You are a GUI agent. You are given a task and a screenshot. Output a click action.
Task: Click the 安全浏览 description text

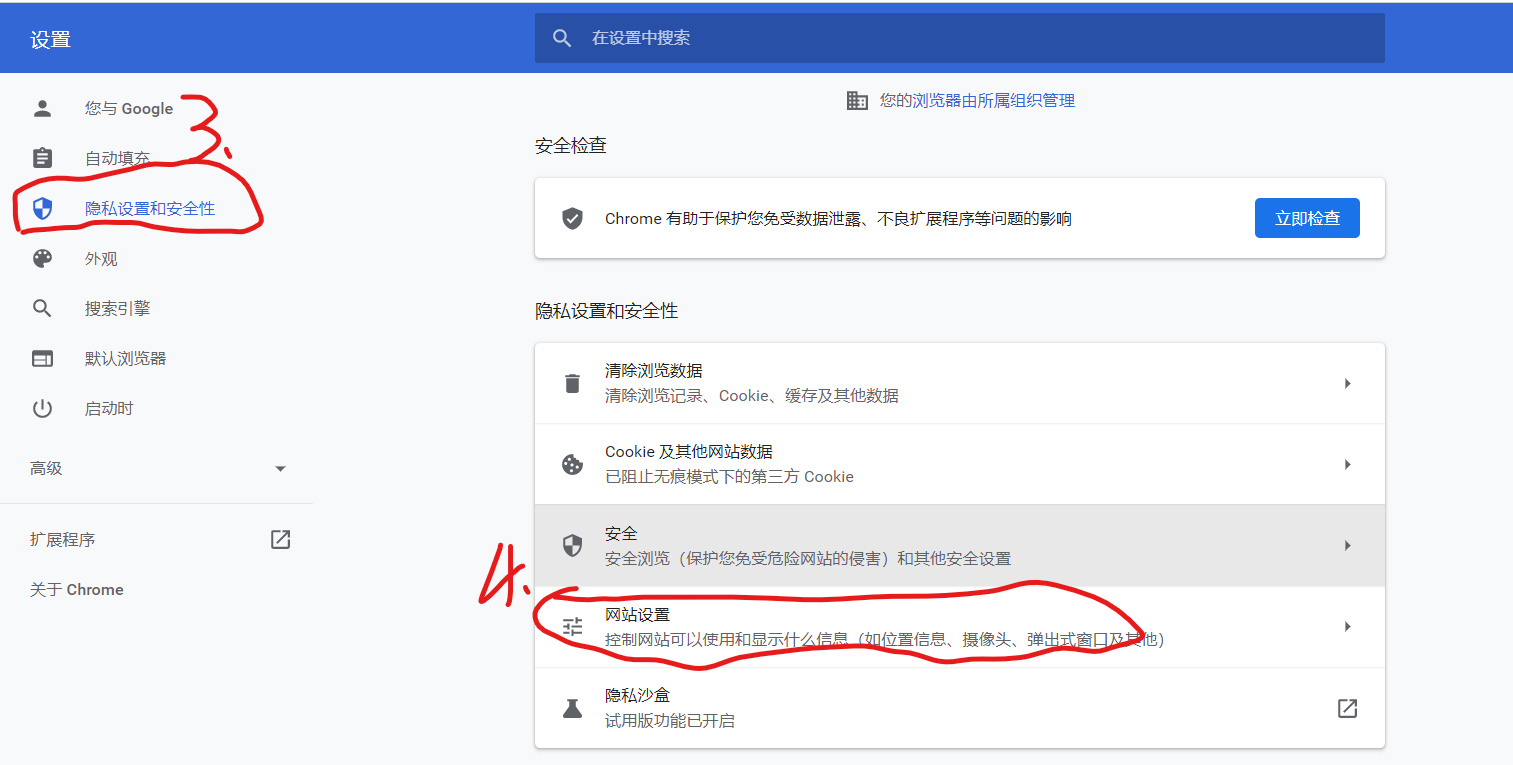tap(808, 558)
